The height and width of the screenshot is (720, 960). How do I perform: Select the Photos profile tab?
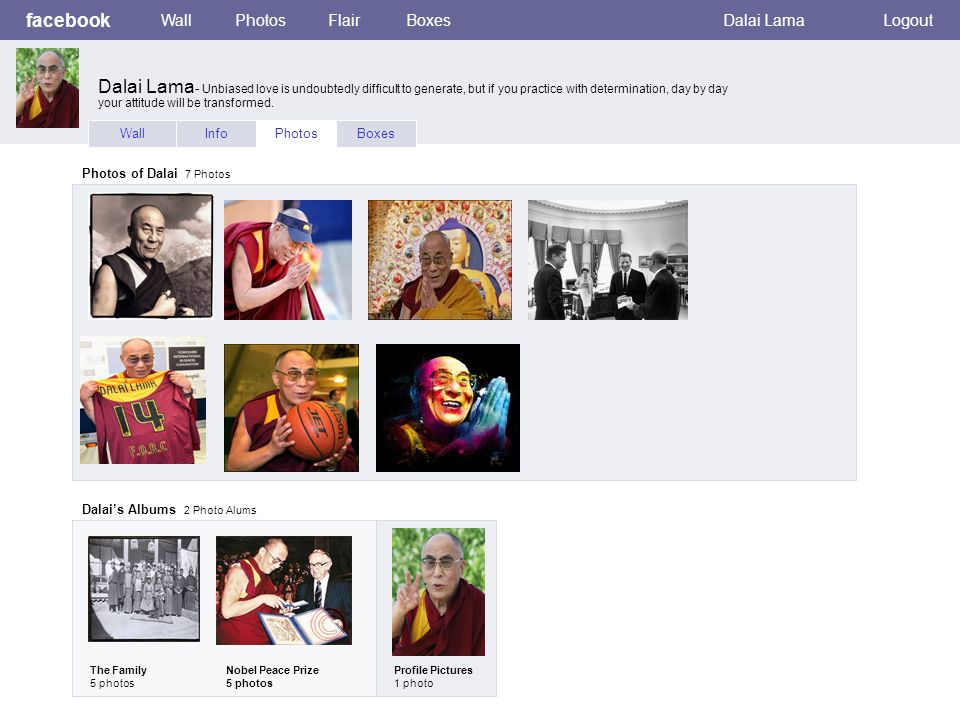(296, 133)
